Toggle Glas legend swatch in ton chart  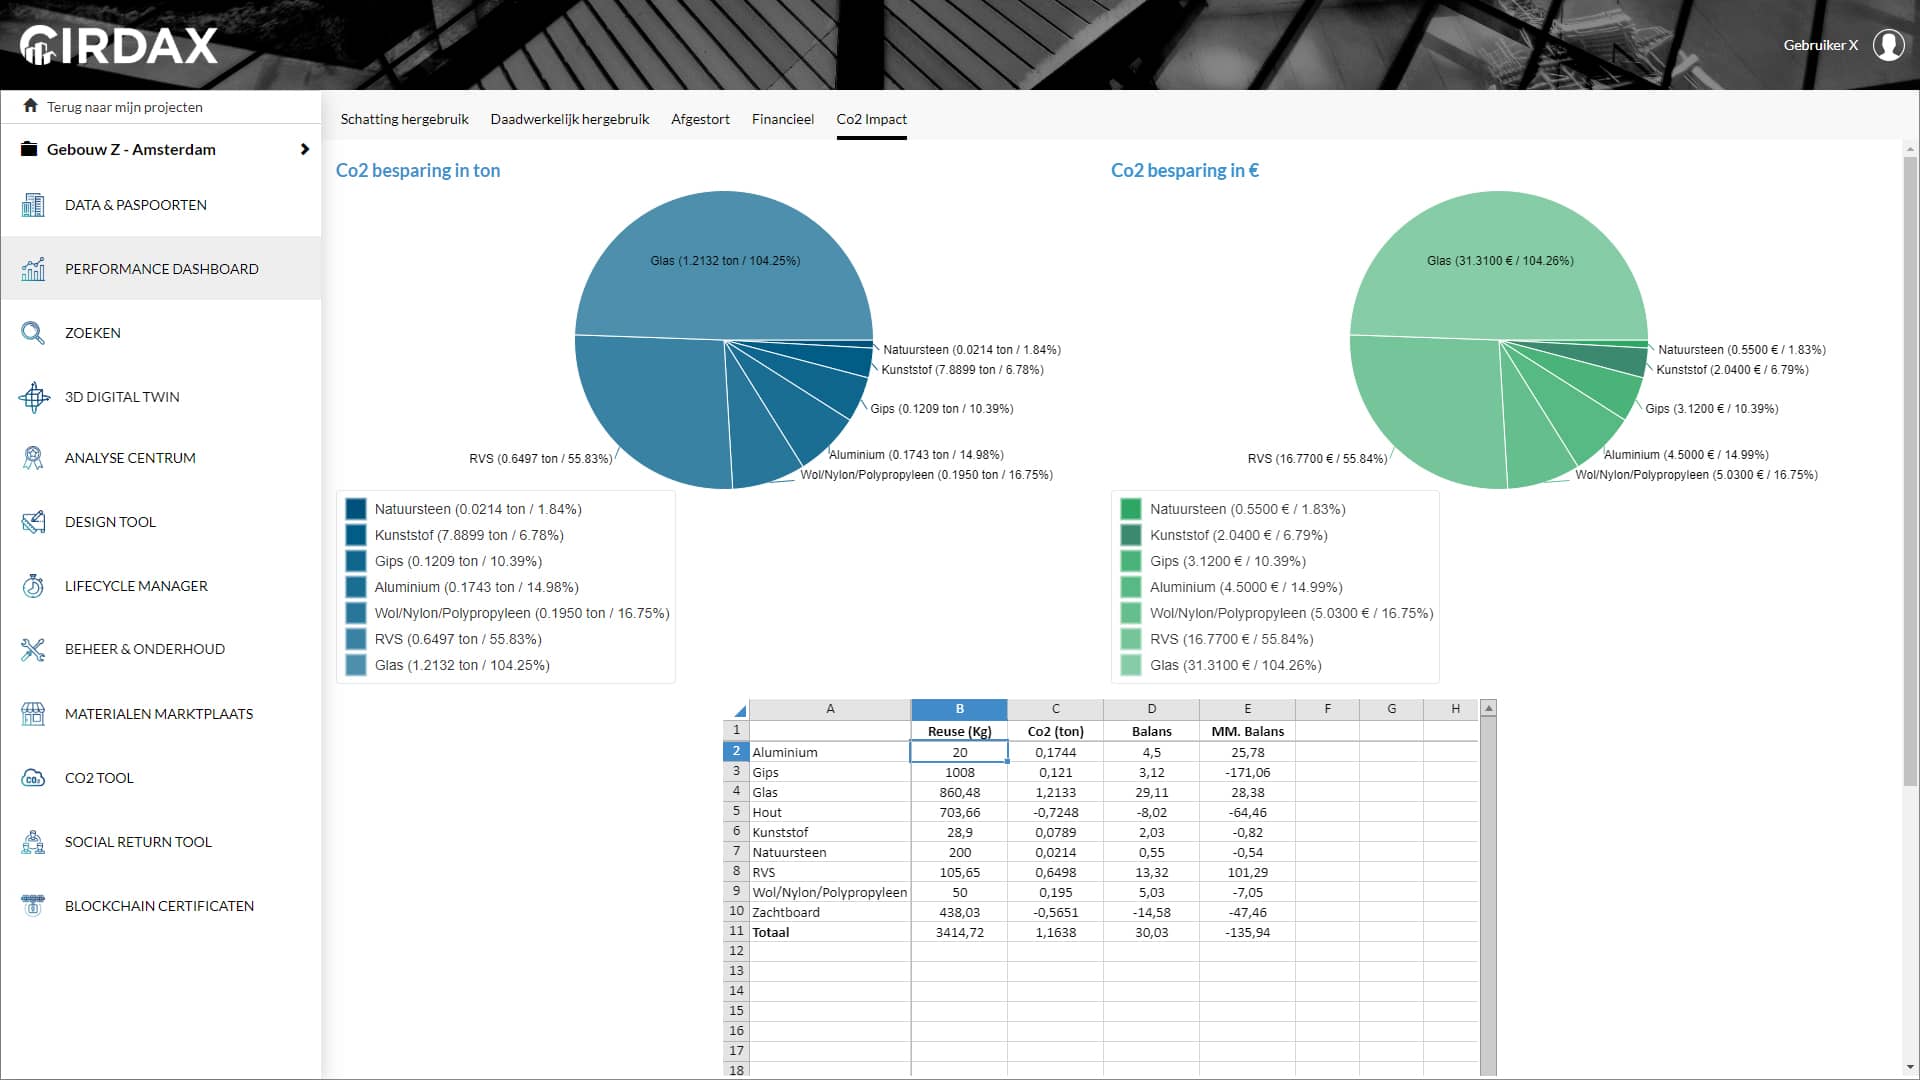tap(356, 665)
